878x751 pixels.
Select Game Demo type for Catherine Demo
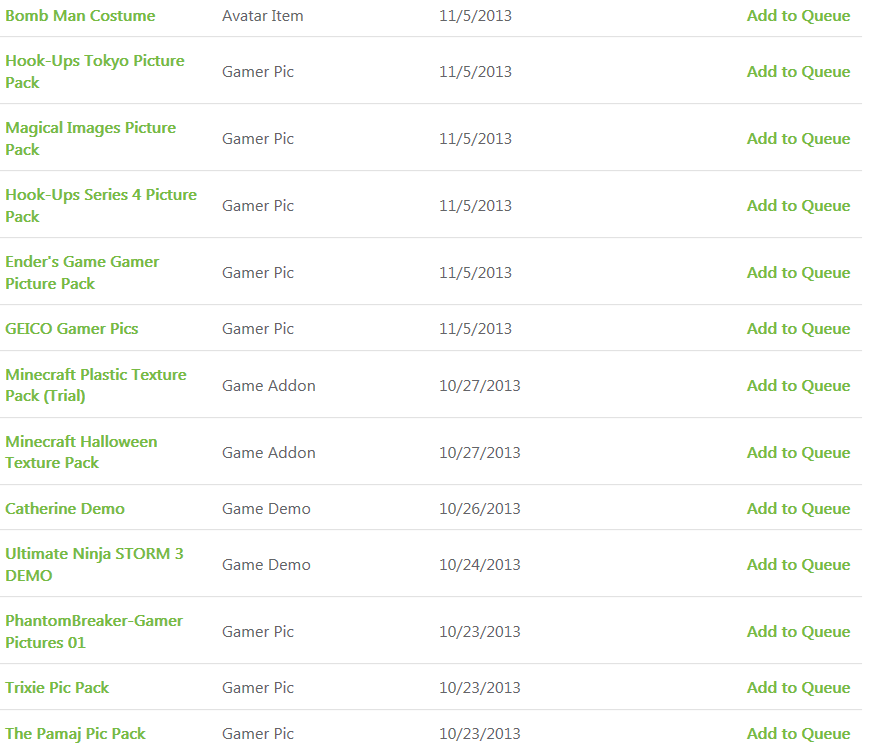266,509
